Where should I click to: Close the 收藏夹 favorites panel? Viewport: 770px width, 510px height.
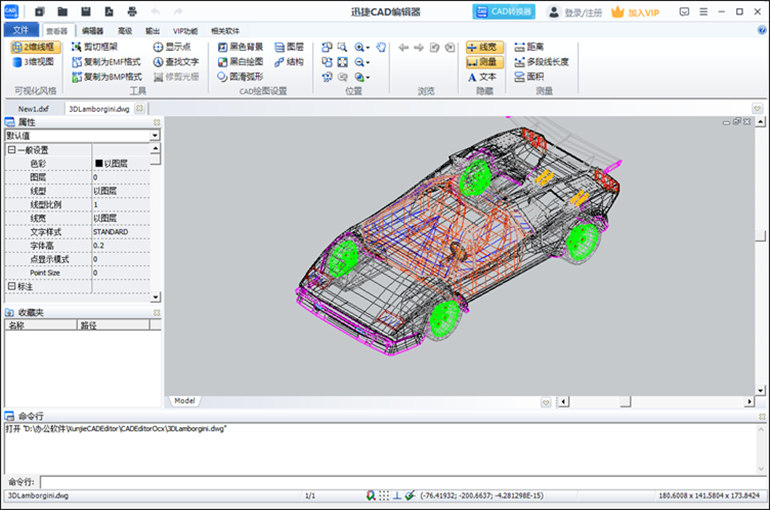(157, 313)
